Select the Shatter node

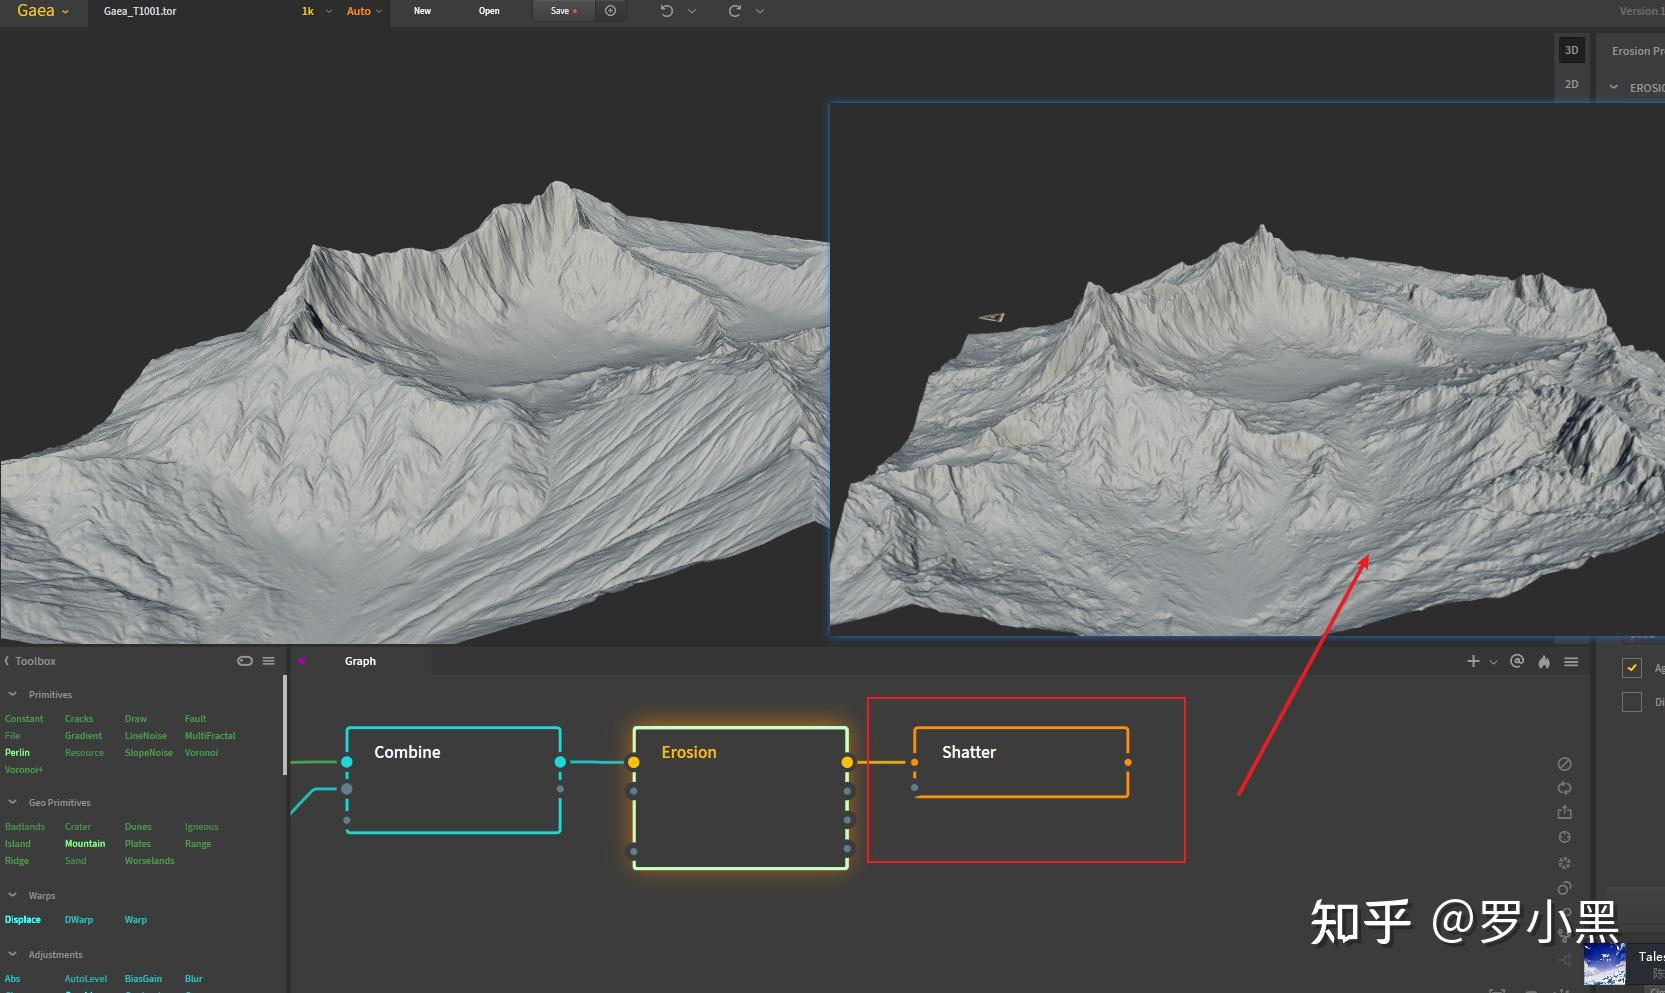1020,762
